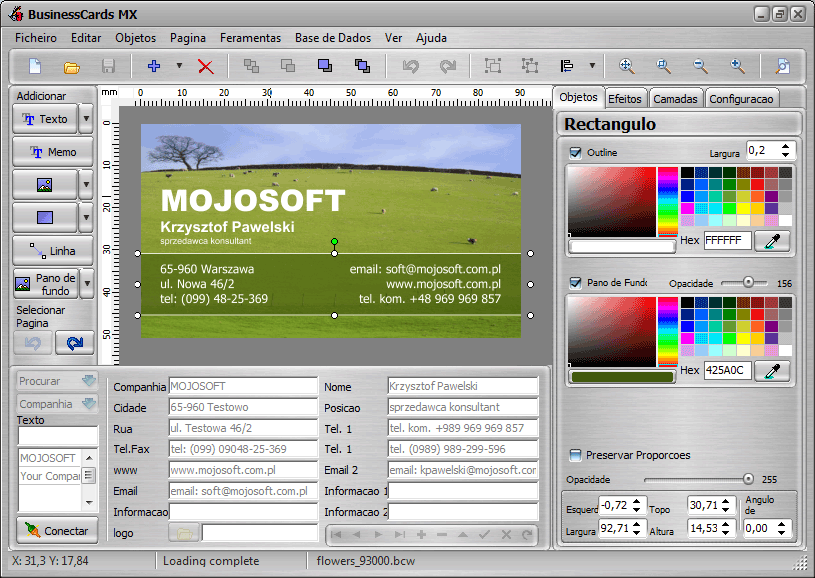Pick outline color with the eyedropper
The image size is (815, 578).
[773, 241]
